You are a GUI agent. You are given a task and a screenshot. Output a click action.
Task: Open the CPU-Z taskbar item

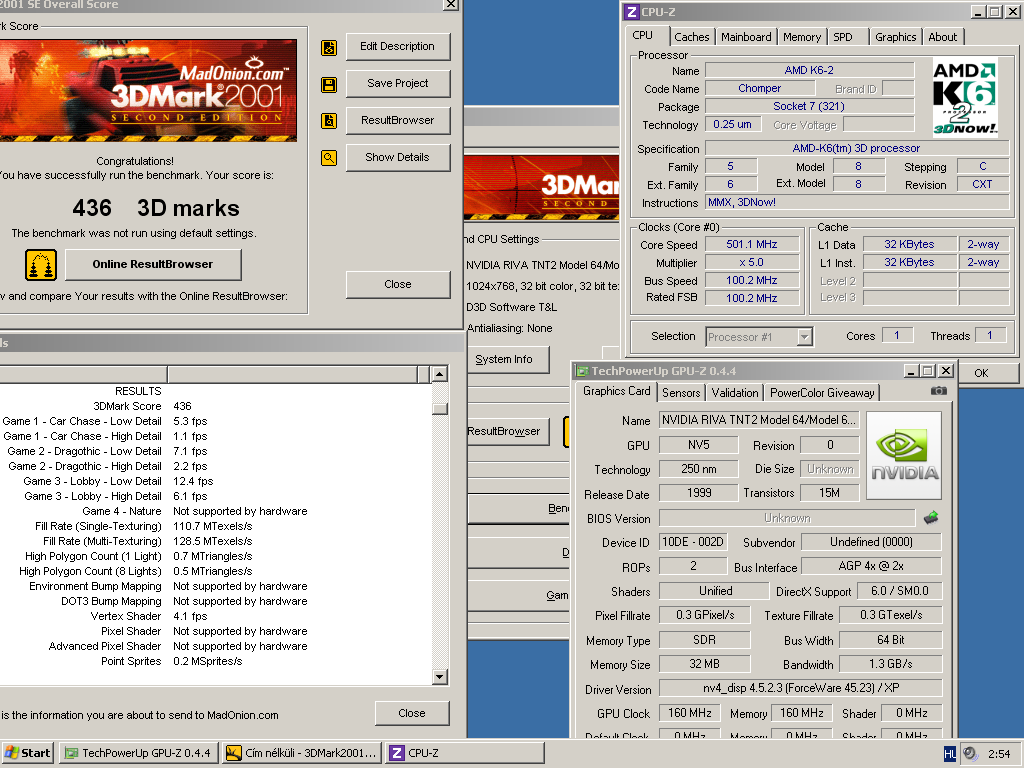pos(464,753)
